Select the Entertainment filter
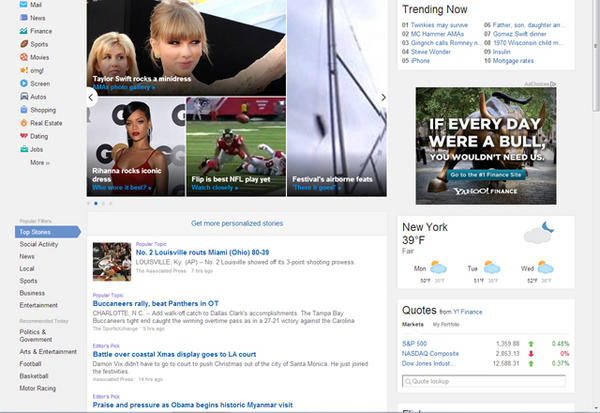600x413 pixels. [x=38, y=305]
